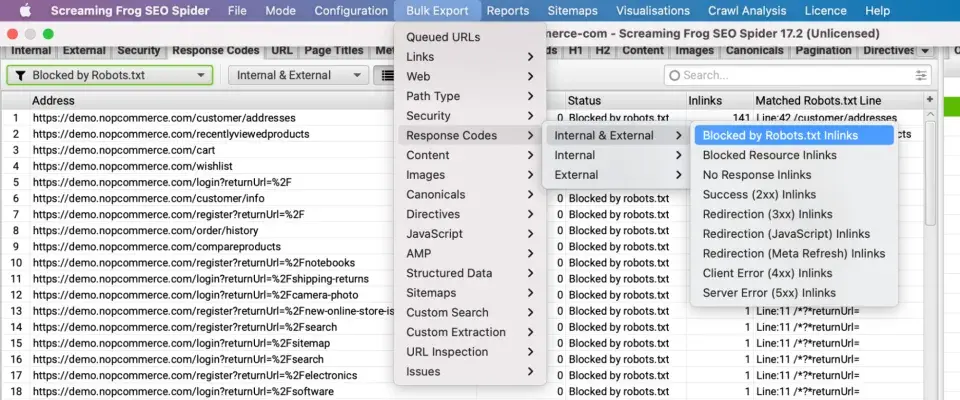
Task: Switch to the Canonicals tab
Action: pyautogui.click(x=754, y=51)
